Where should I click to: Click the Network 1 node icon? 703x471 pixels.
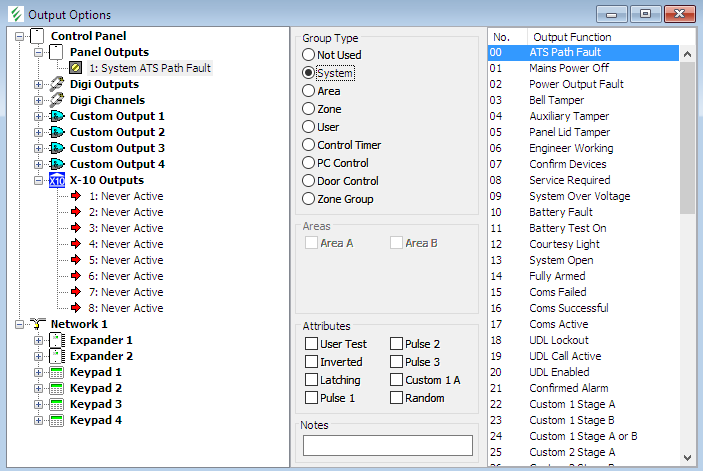click(x=38, y=324)
